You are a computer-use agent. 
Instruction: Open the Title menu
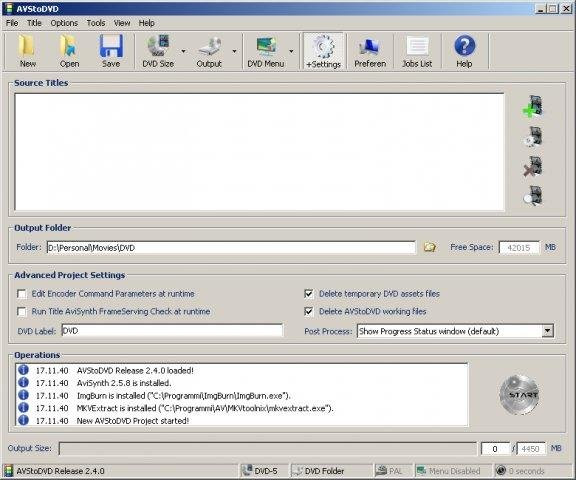pyautogui.click(x=34, y=23)
